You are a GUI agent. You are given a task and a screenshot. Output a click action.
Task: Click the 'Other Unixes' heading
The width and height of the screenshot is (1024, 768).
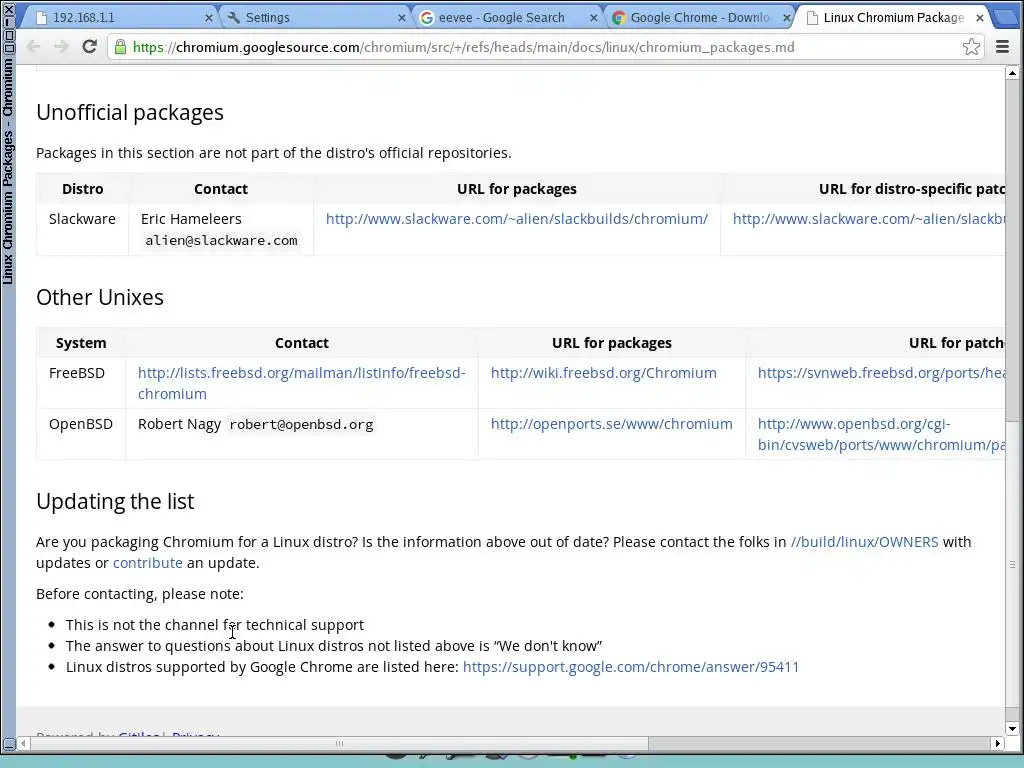100,297
